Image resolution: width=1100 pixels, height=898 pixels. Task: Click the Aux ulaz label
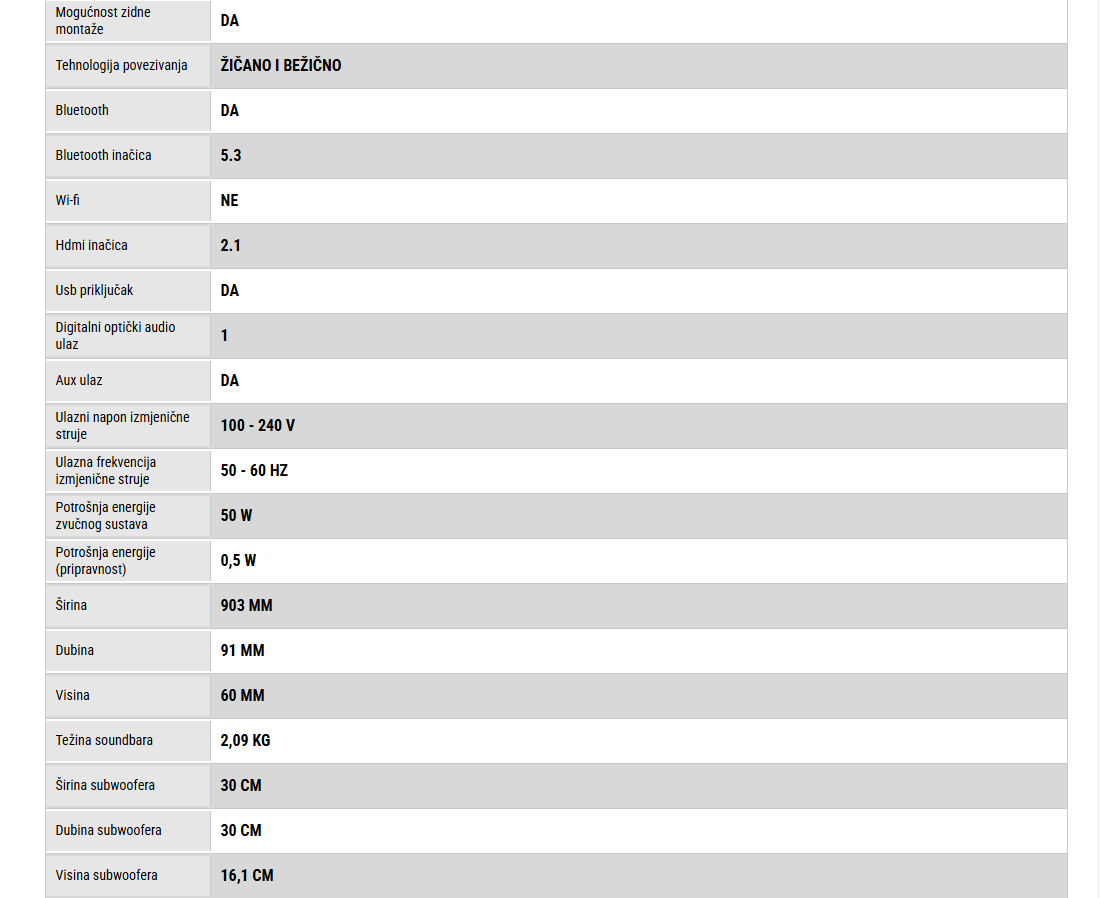click(79, 380)
